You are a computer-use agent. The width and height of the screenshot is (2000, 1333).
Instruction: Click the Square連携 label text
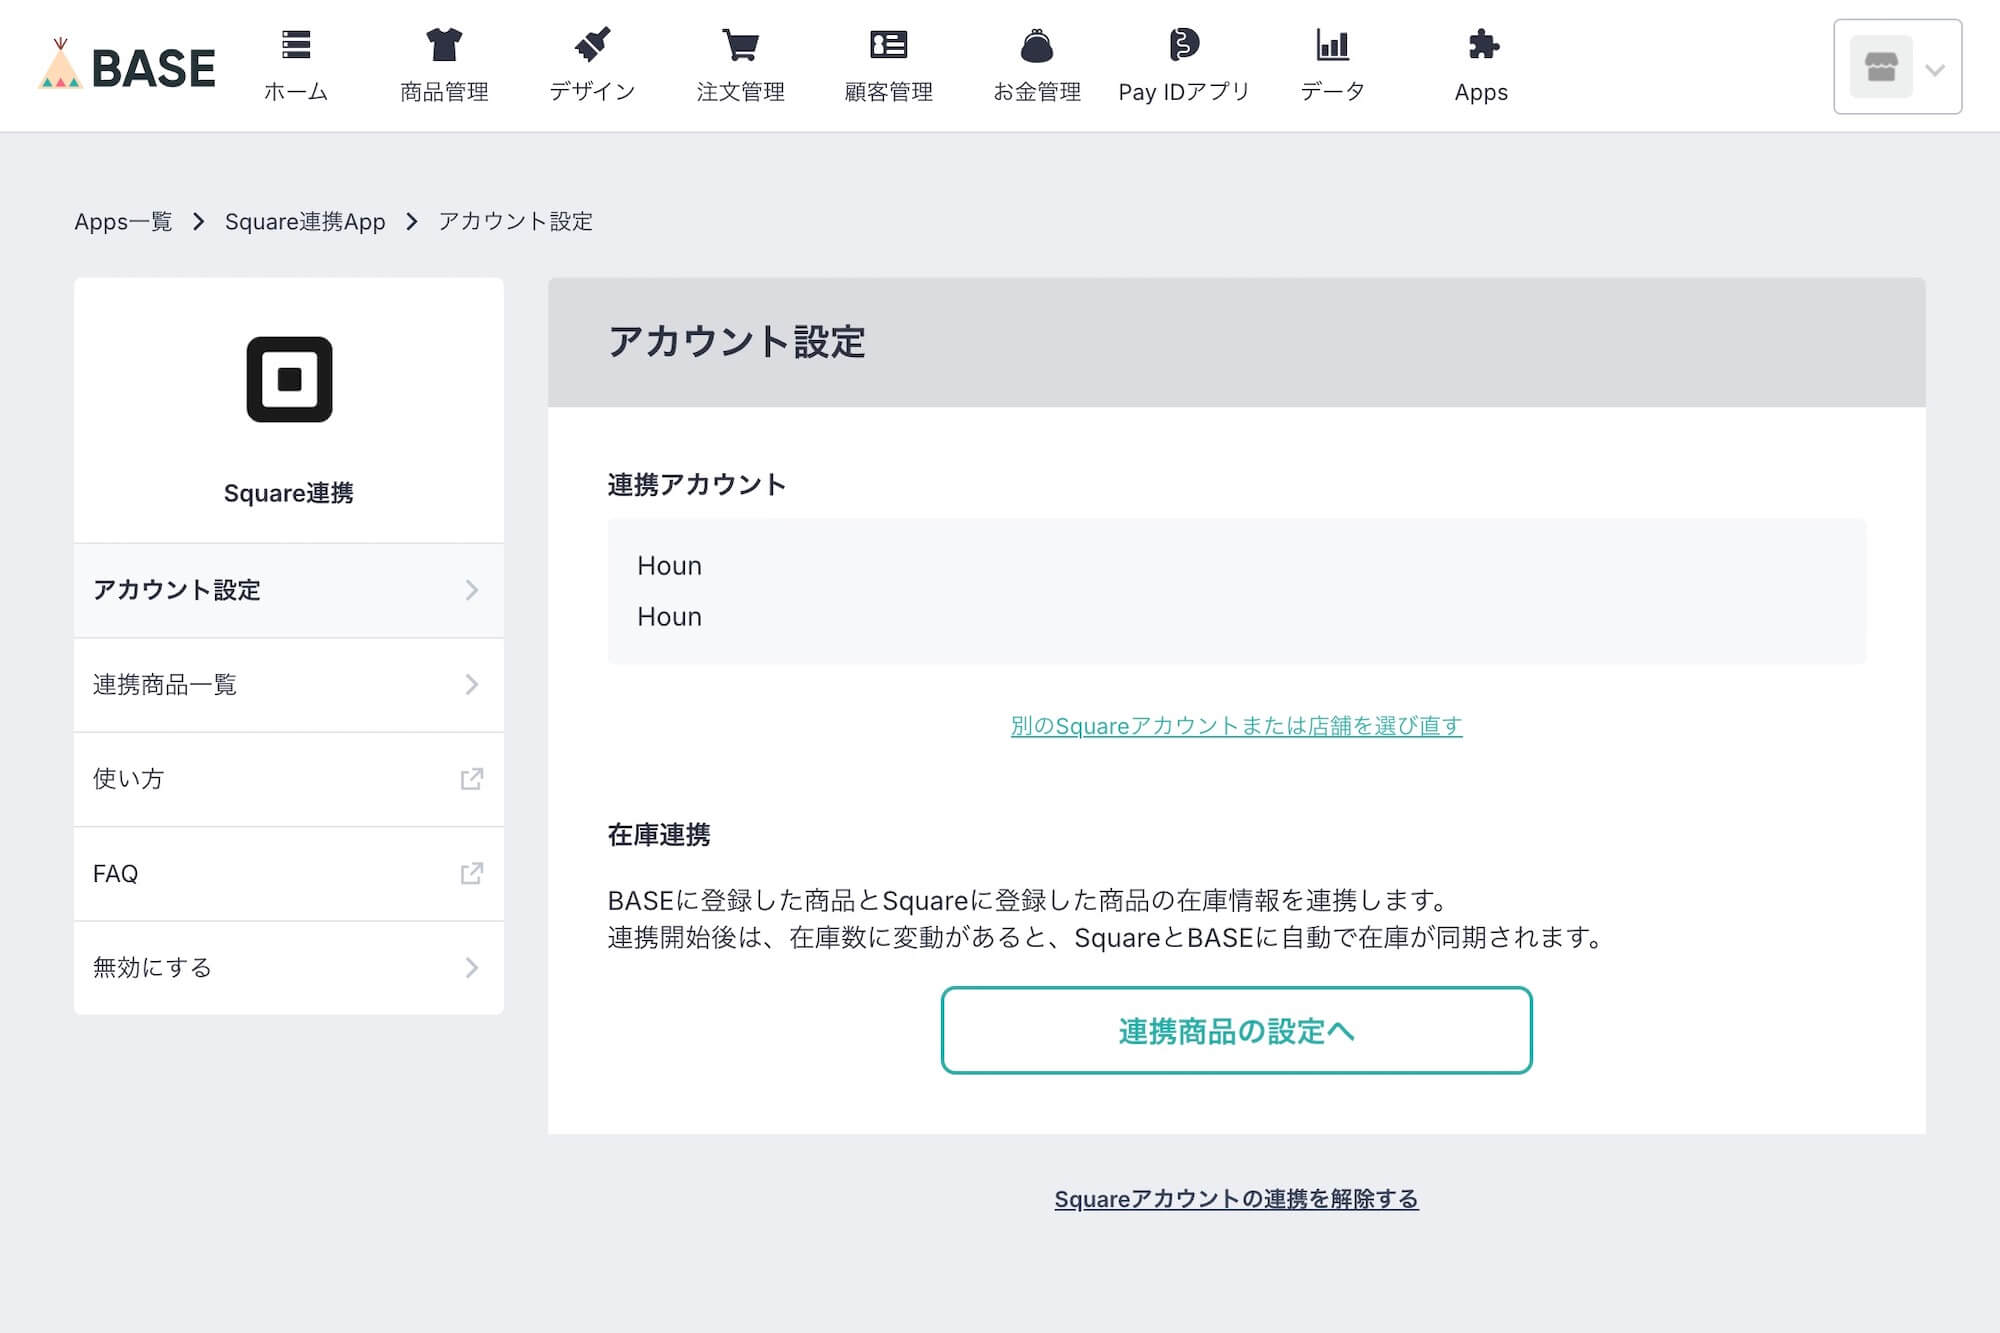(288, 493)
